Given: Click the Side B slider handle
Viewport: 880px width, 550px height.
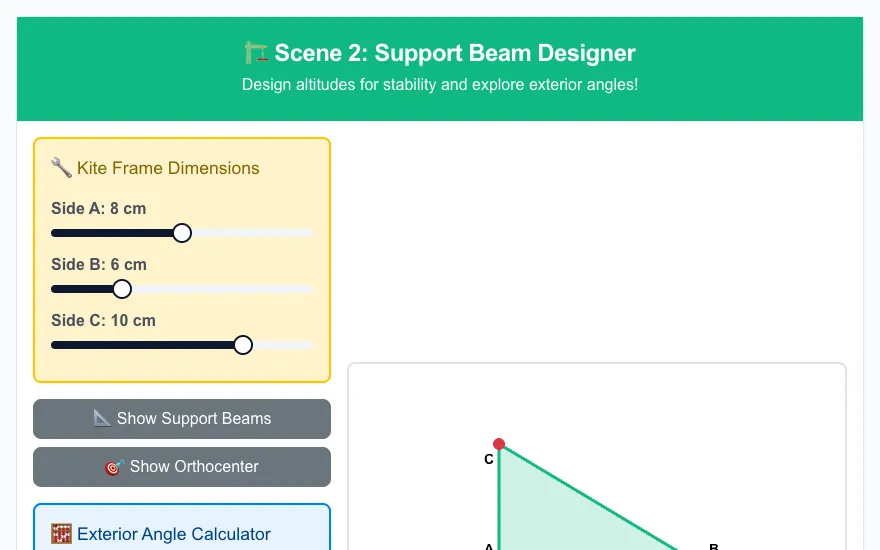Looking at the screenshot, I should coord(122,289).
